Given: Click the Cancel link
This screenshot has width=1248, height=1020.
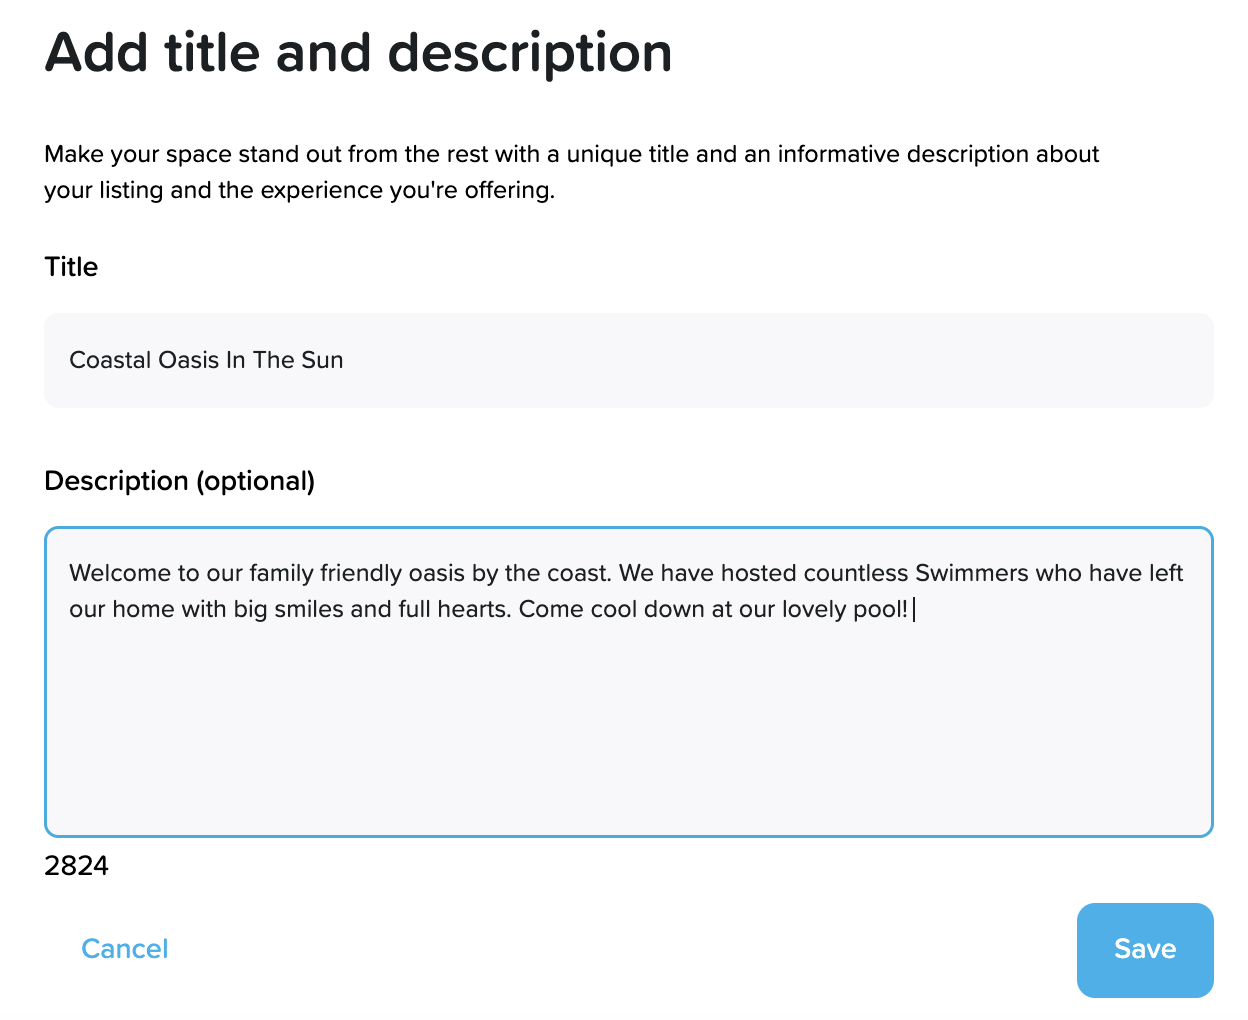Looking at the screenshot, I should (x=124, y=949).
